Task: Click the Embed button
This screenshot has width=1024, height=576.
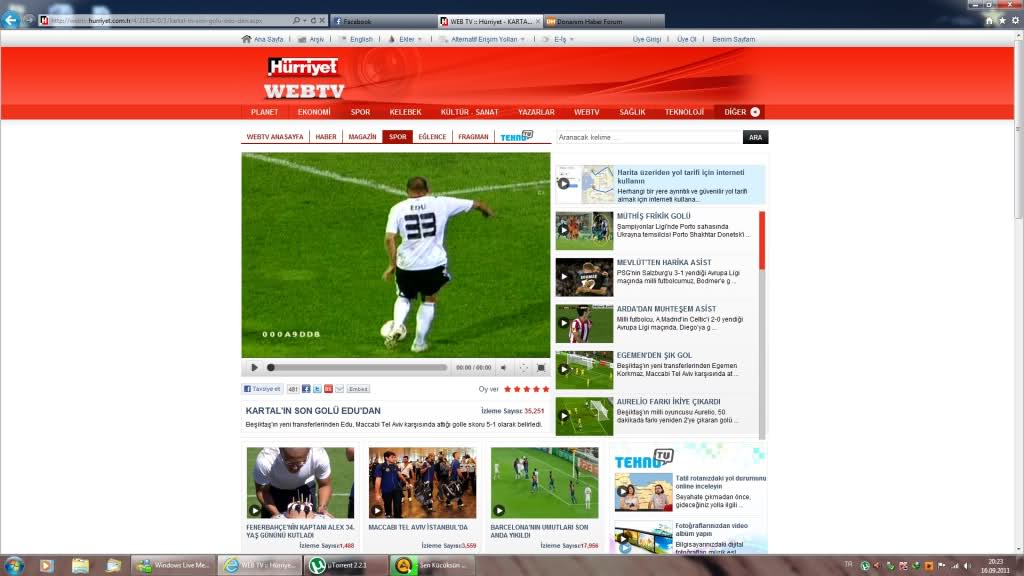Action: tap(358, 389)
